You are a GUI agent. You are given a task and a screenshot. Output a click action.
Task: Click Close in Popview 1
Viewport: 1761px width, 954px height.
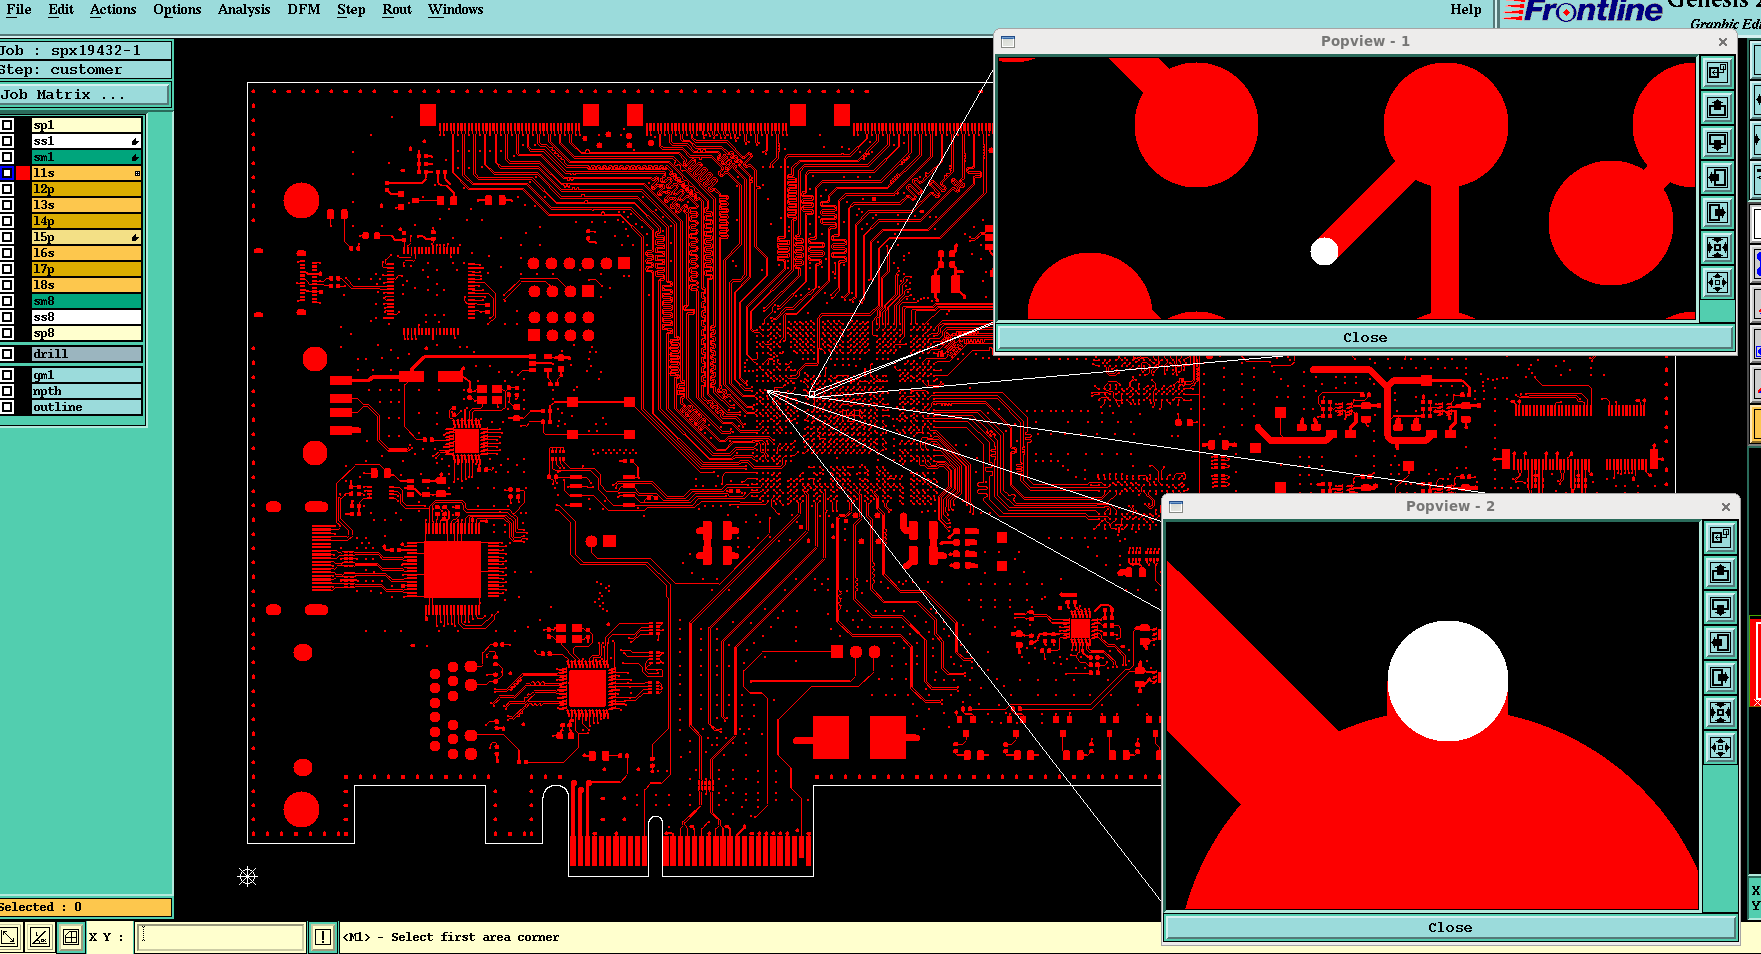[x=1365, y=338]
